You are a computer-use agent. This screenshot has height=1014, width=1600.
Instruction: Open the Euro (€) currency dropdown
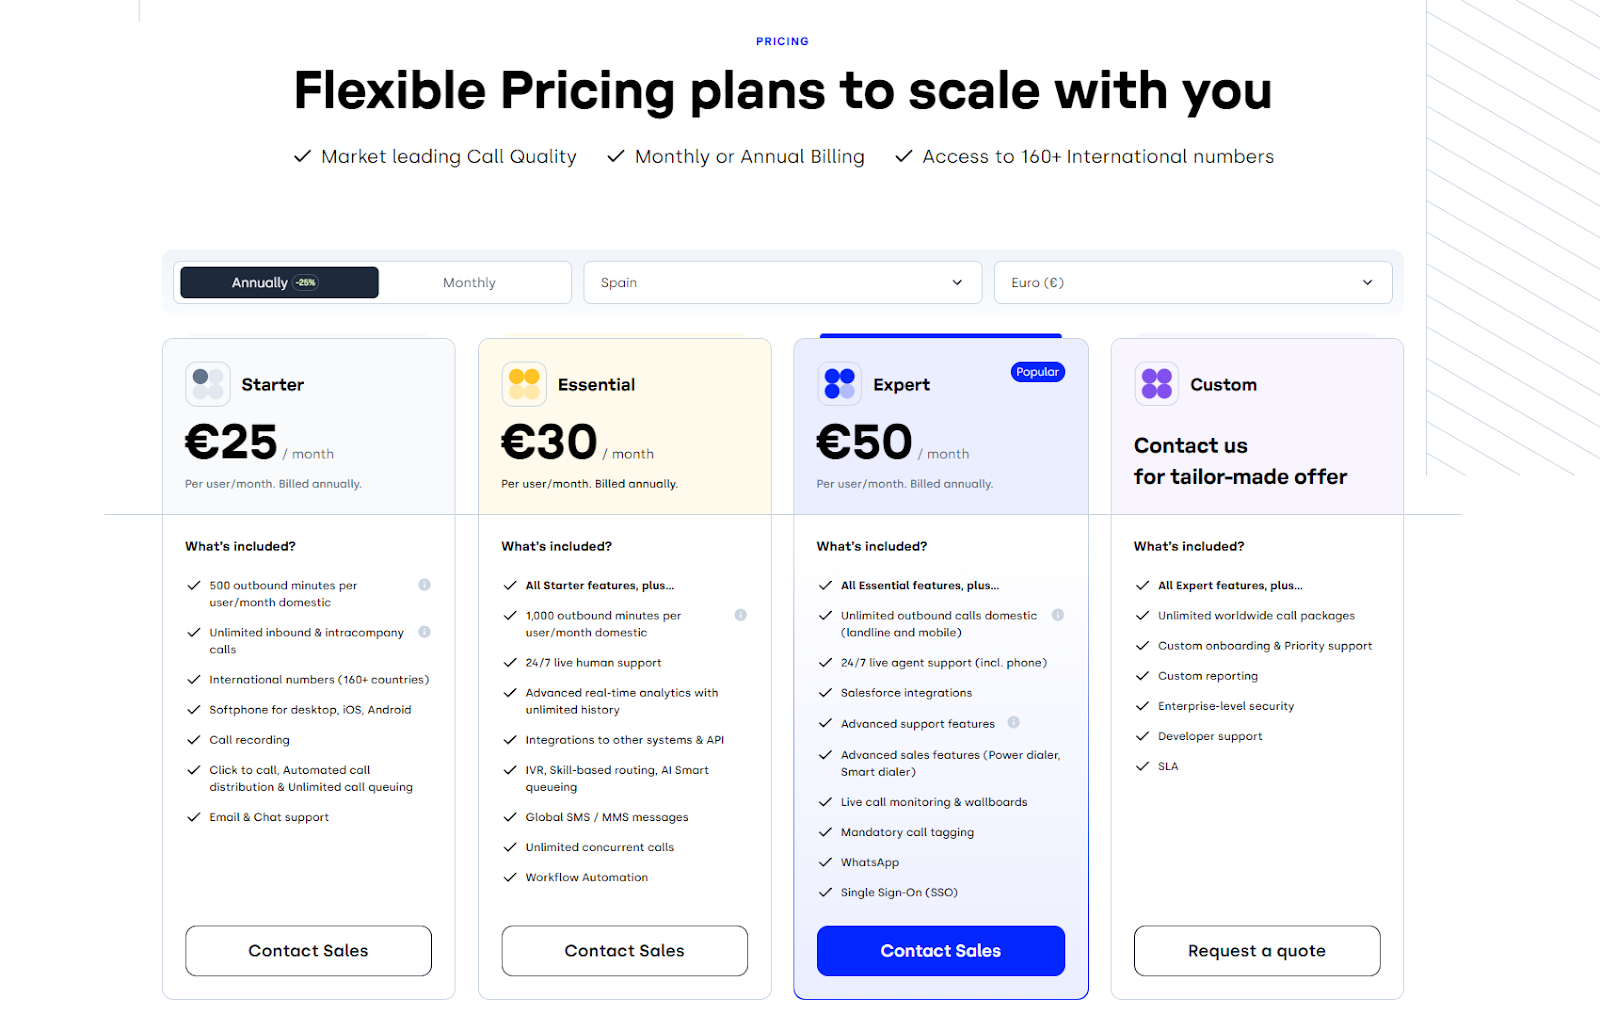click(1192, 283)
